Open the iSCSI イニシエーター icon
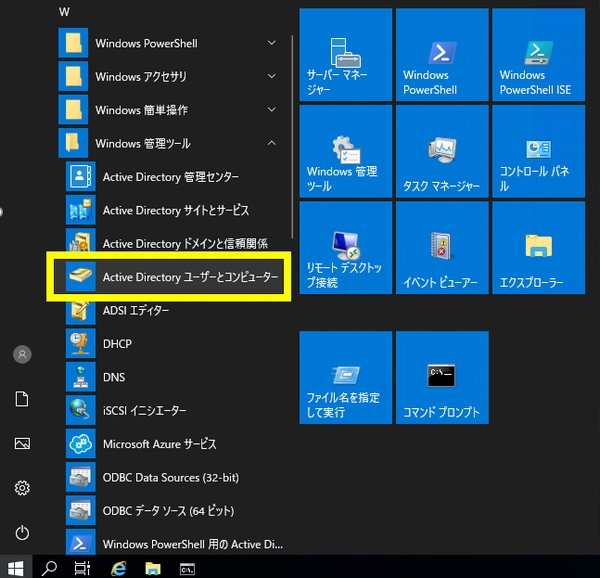 [x=80, y=410]
